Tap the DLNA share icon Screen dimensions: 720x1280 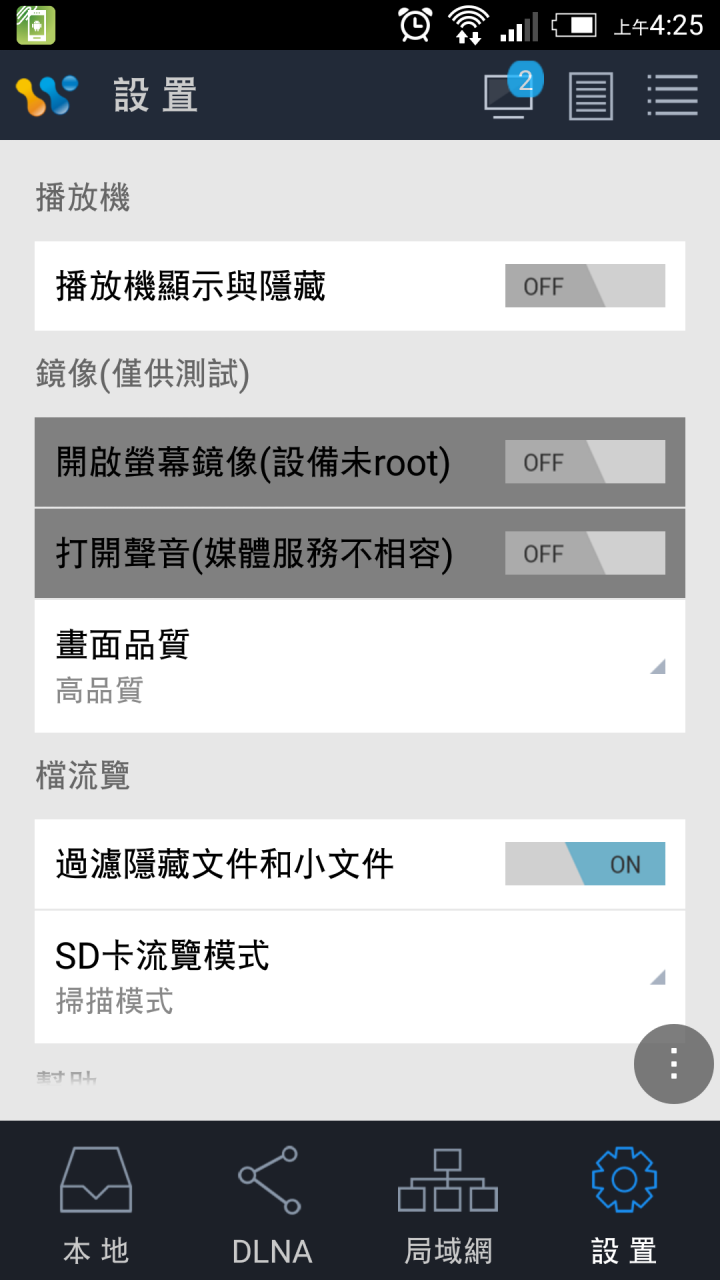pos(268,1180)
